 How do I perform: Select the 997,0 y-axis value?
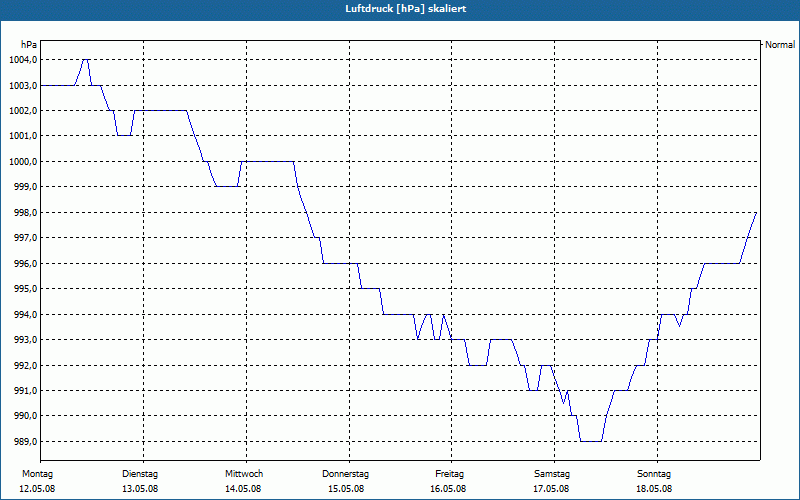point(25,238)
